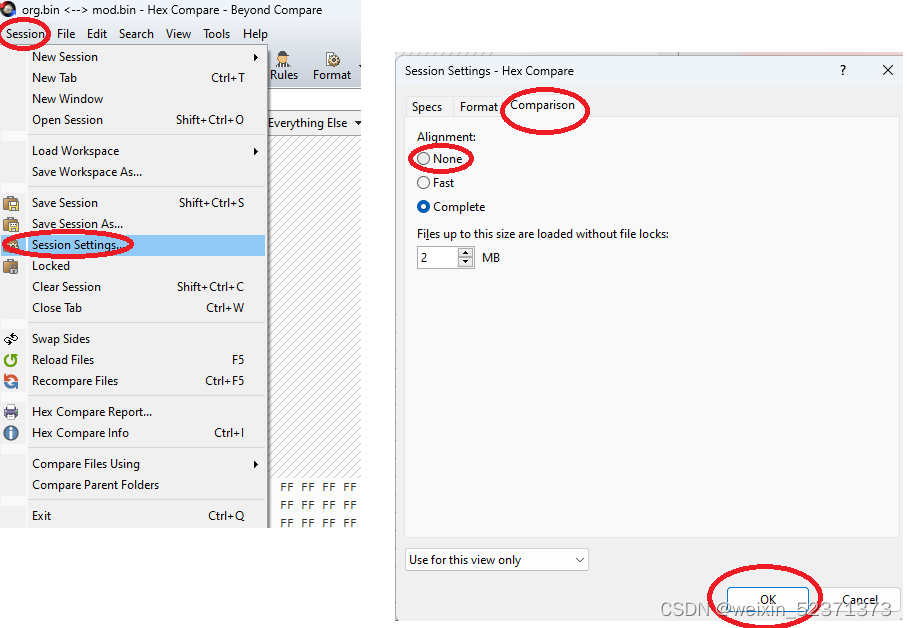This screenshot has width=907, height=628.
Task: Select the None alignment radio button
Action: tap(423, 158)
